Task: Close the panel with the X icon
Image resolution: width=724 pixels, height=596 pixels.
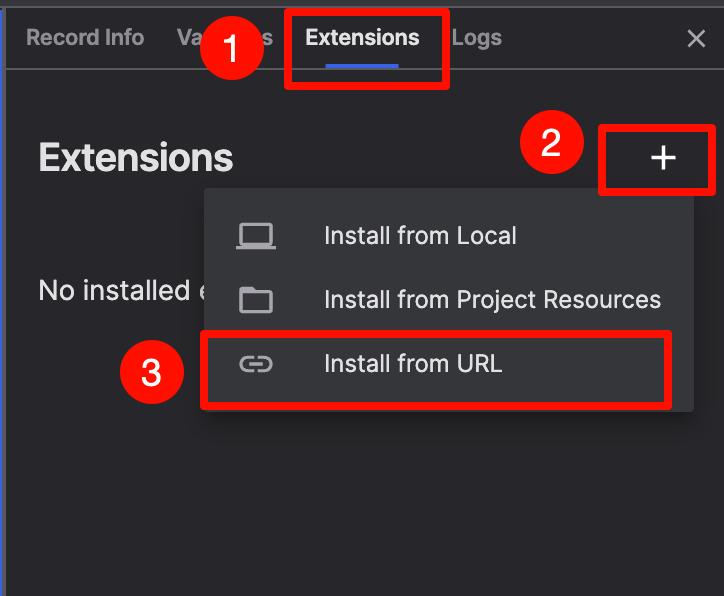Action: pyautogui.click(x=696, y=39)
